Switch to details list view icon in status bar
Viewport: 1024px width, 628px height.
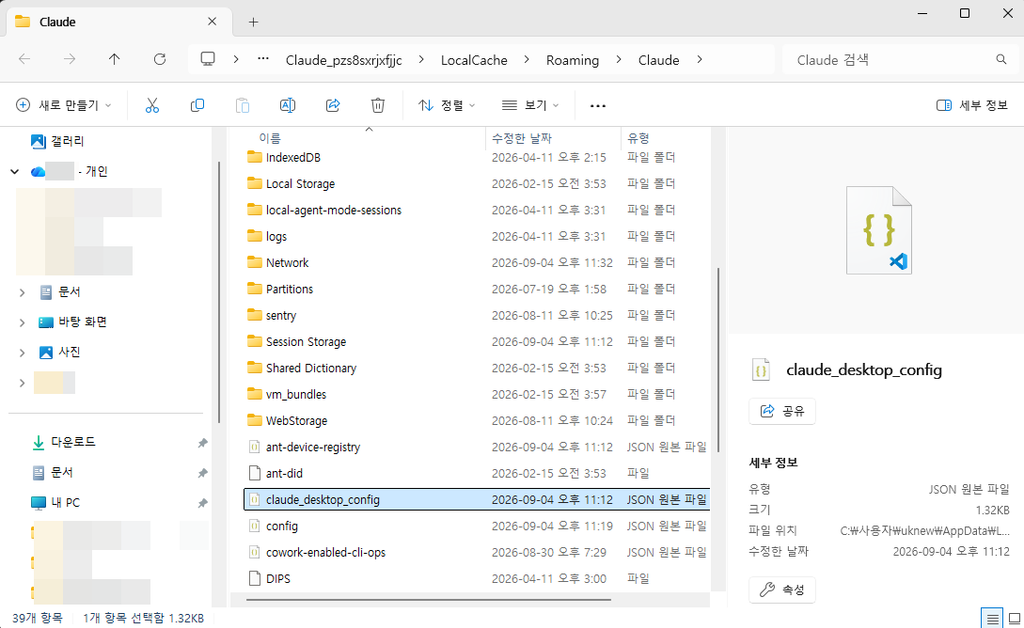pyautogui.click(x=993, y=618)
